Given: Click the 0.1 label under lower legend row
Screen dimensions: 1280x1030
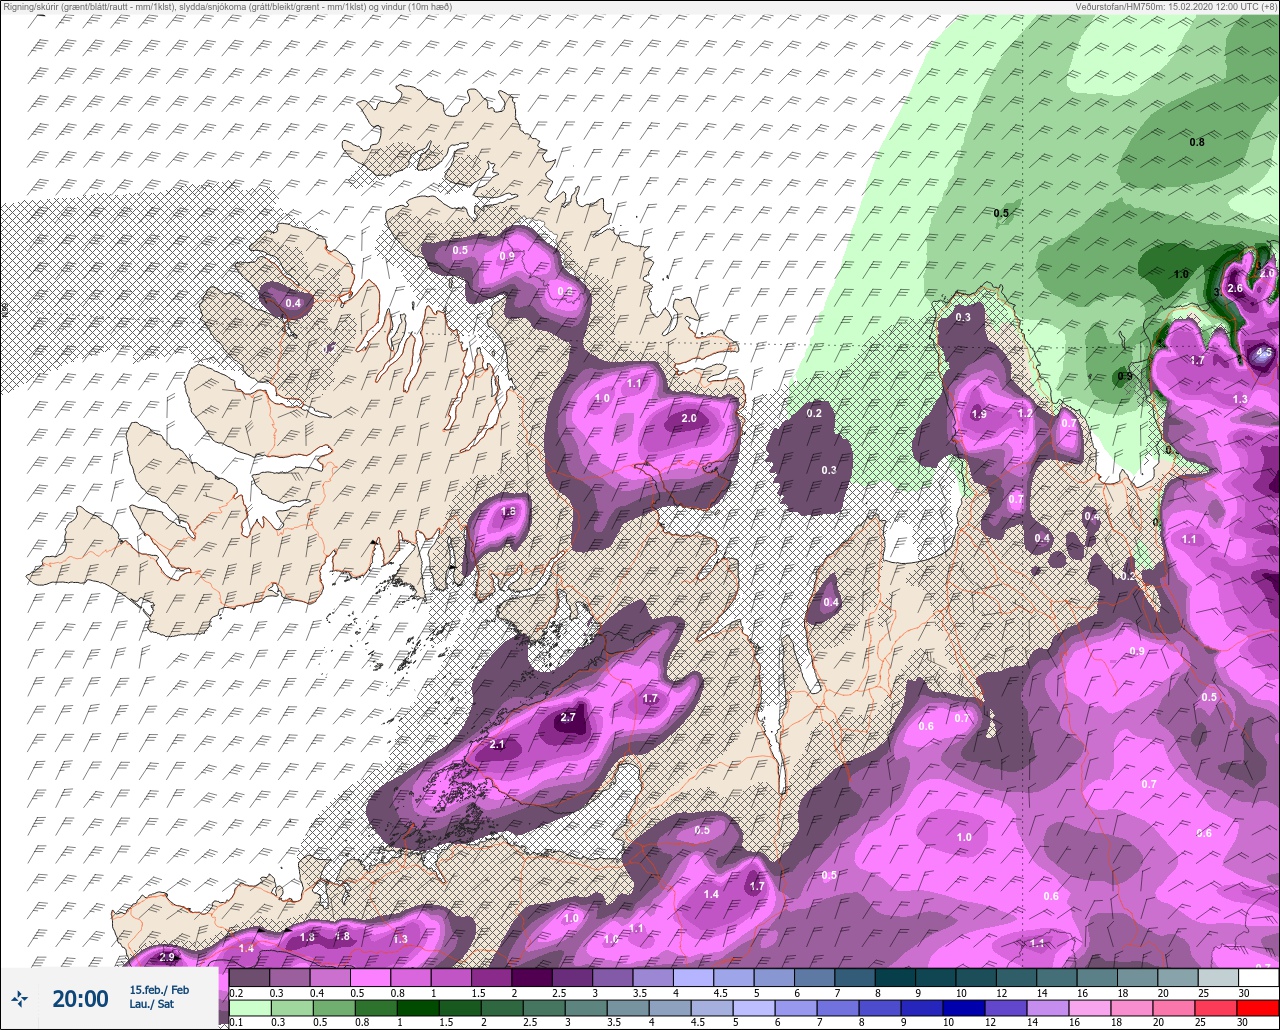Looking at the screenshot, I should [x=236, y=1023].
